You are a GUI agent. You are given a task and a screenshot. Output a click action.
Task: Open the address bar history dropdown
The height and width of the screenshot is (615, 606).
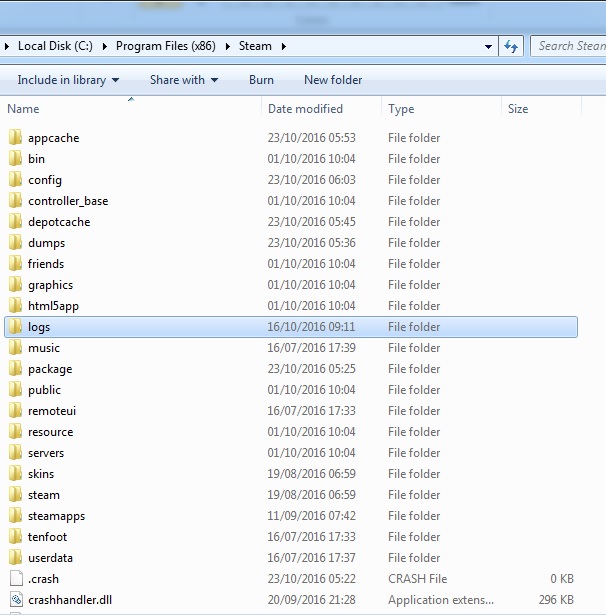488,46
